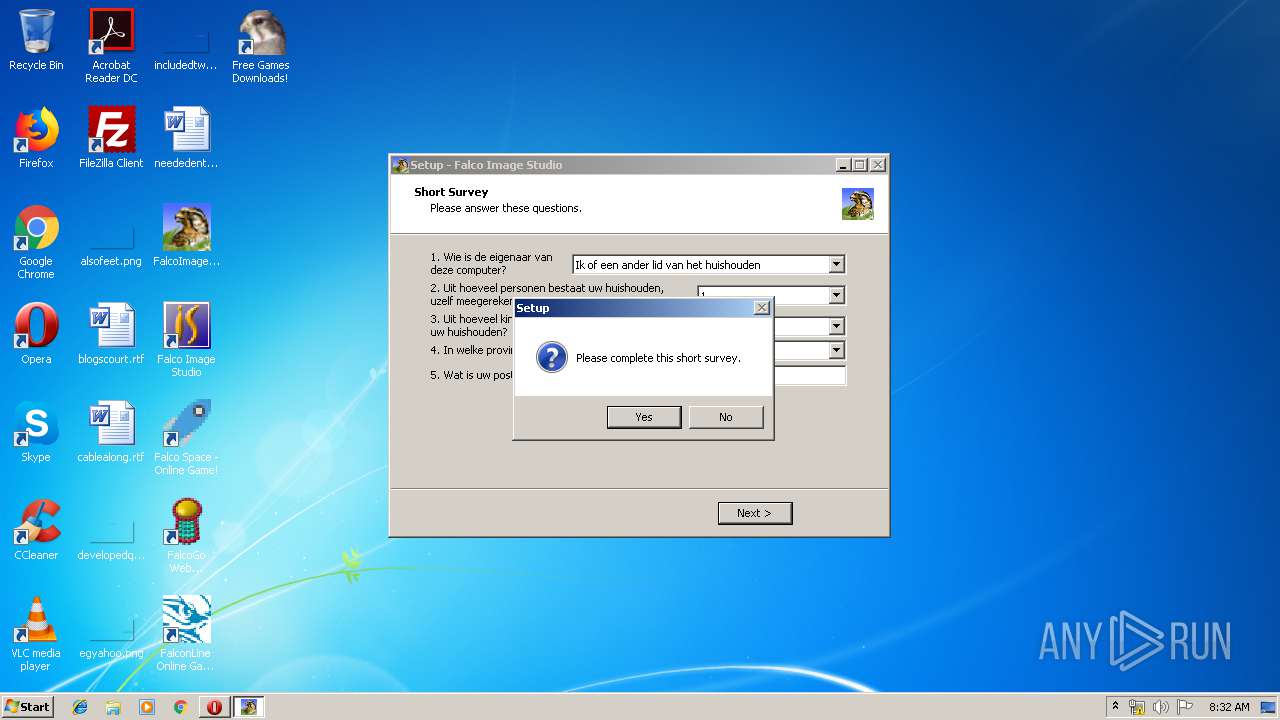Close the Setup message dialog
The height and width of the screenshot is (720, 1280).
click(x=761, y=308)
